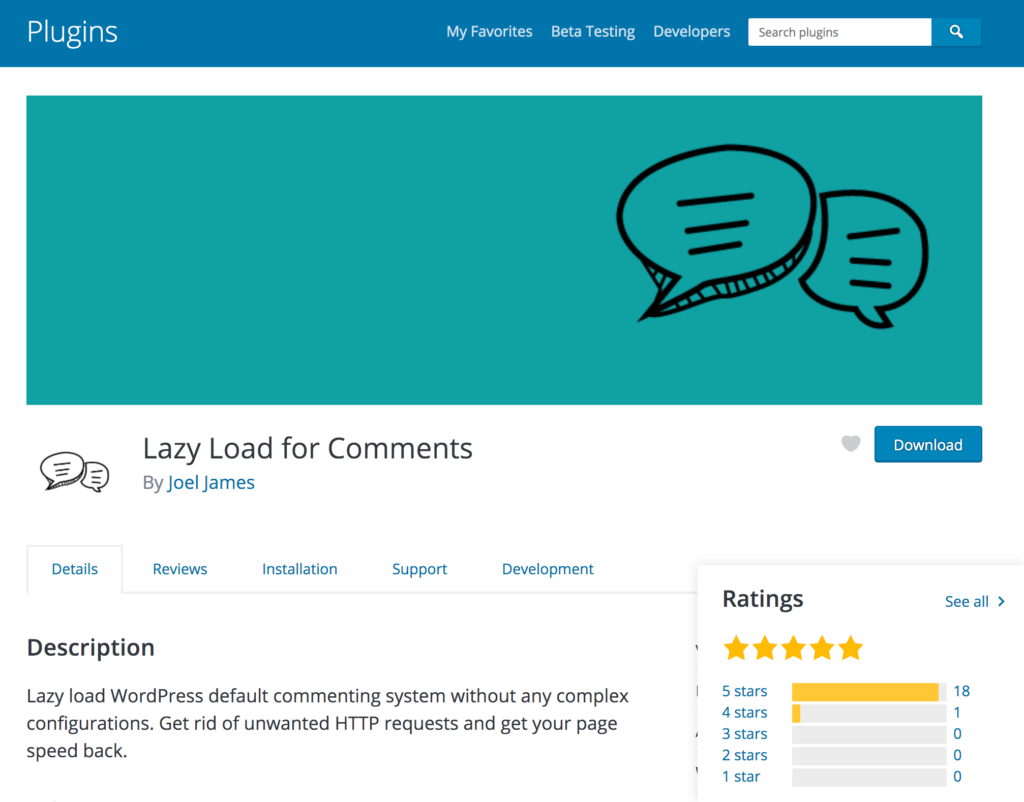The height and width of the screenshot is (802, 1024).
Task: Click the See all chevron arrow
Action: 1001,602
